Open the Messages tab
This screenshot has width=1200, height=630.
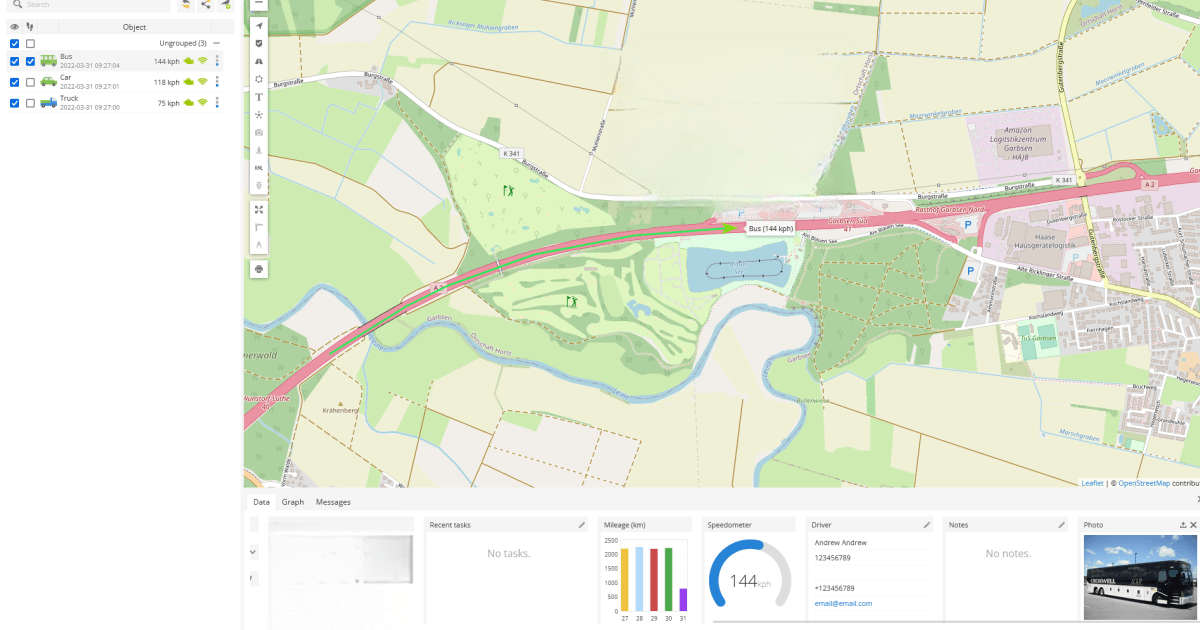333,502
